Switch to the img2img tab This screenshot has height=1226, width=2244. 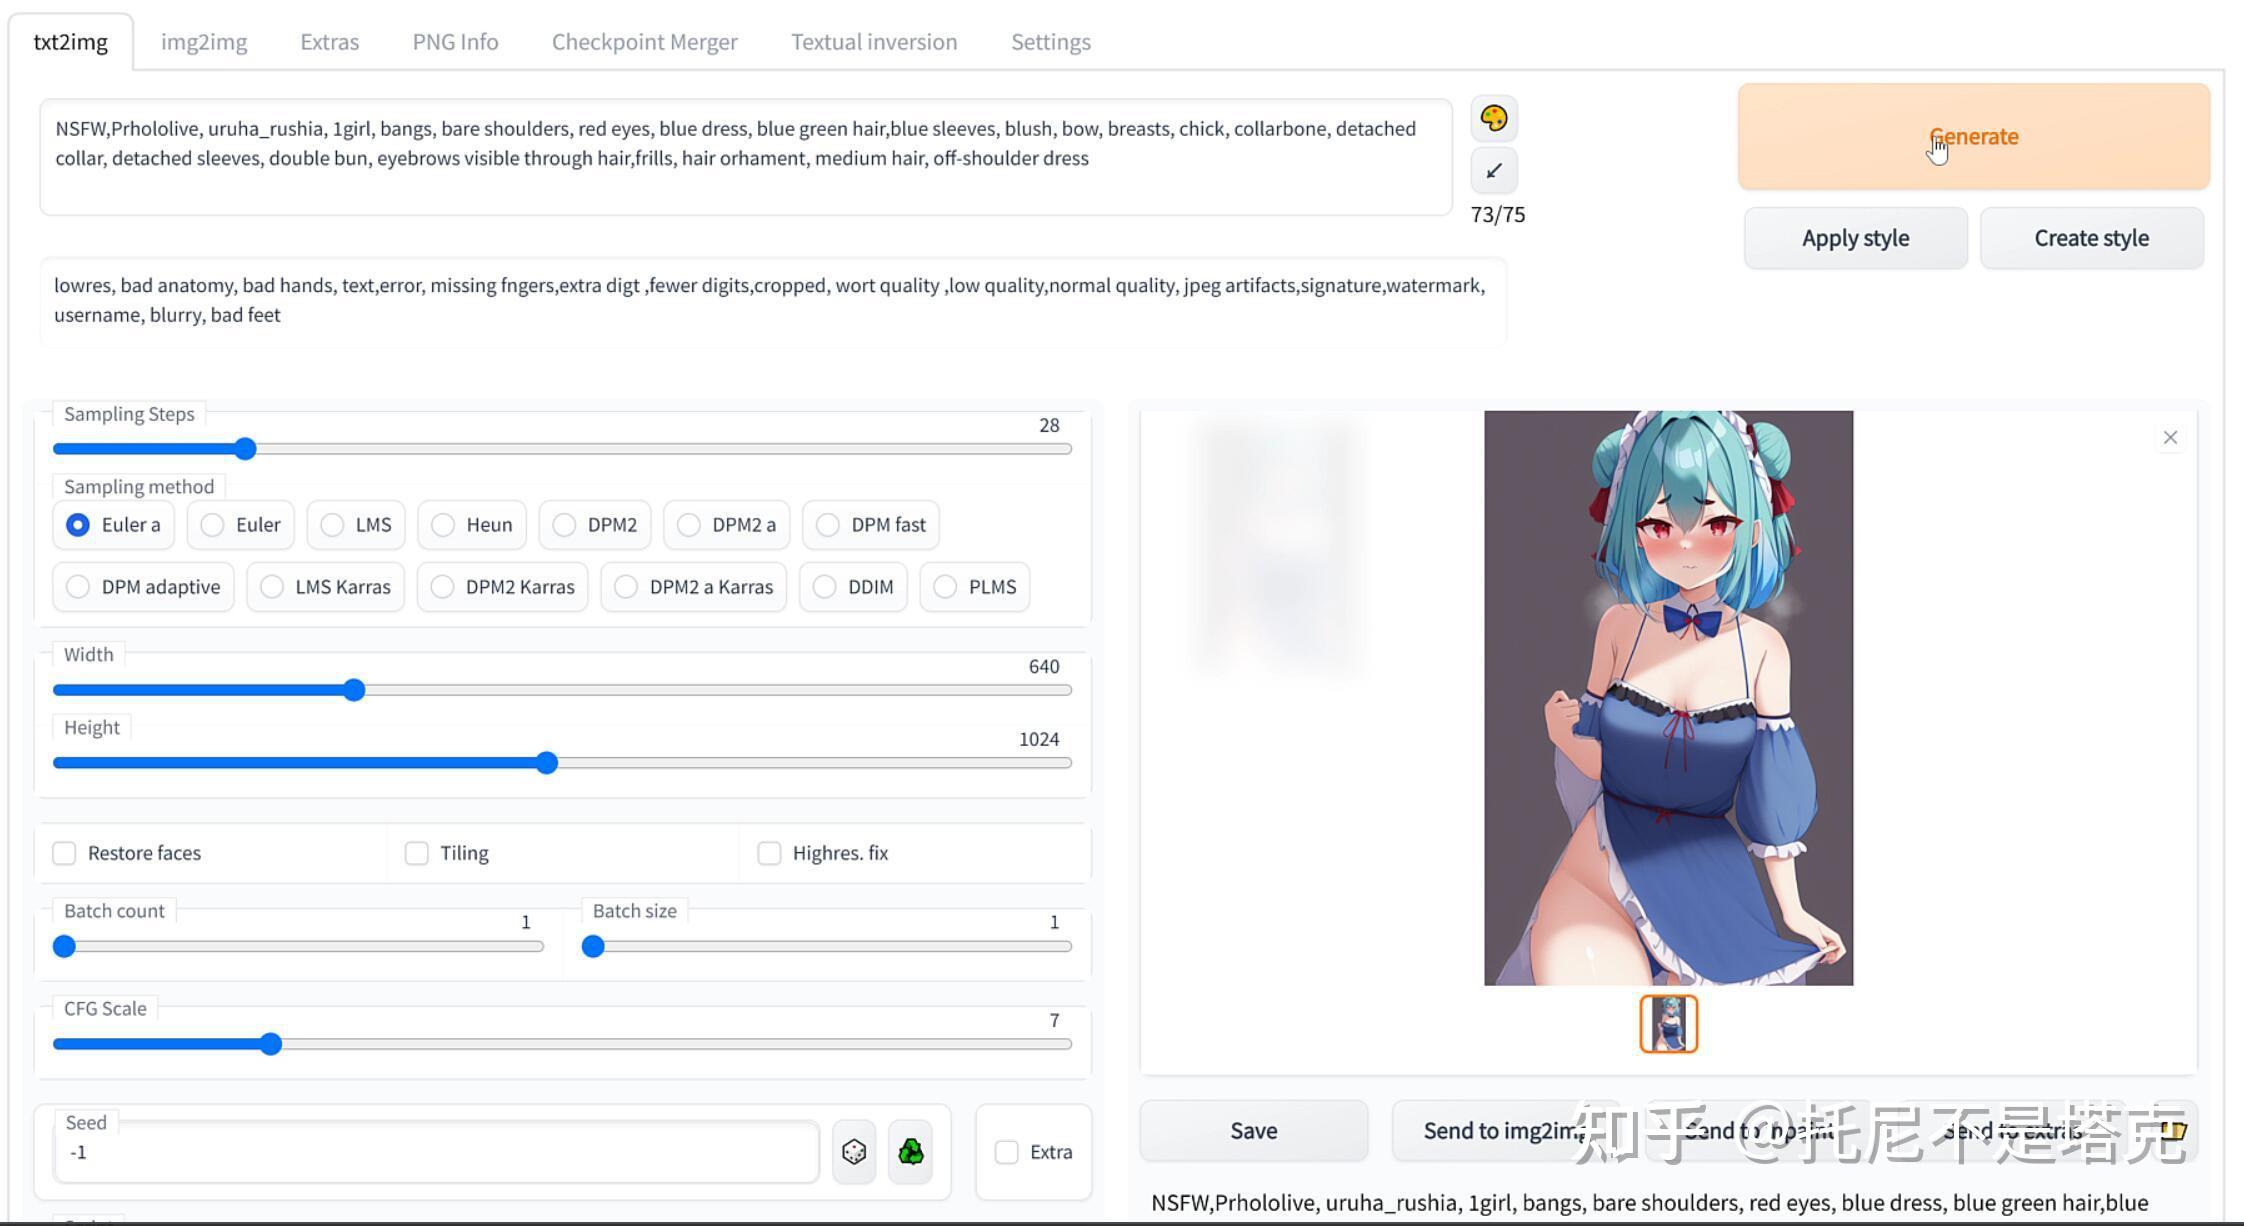point(204,42)
